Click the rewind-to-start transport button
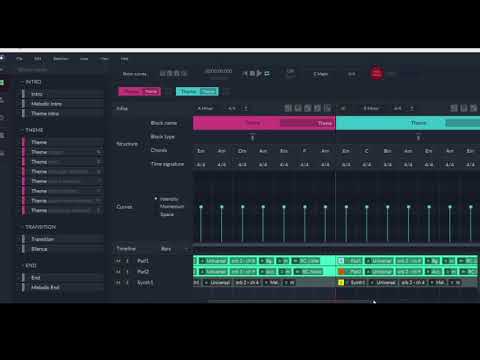The image size is (480, 360). [x=245, y=73]
